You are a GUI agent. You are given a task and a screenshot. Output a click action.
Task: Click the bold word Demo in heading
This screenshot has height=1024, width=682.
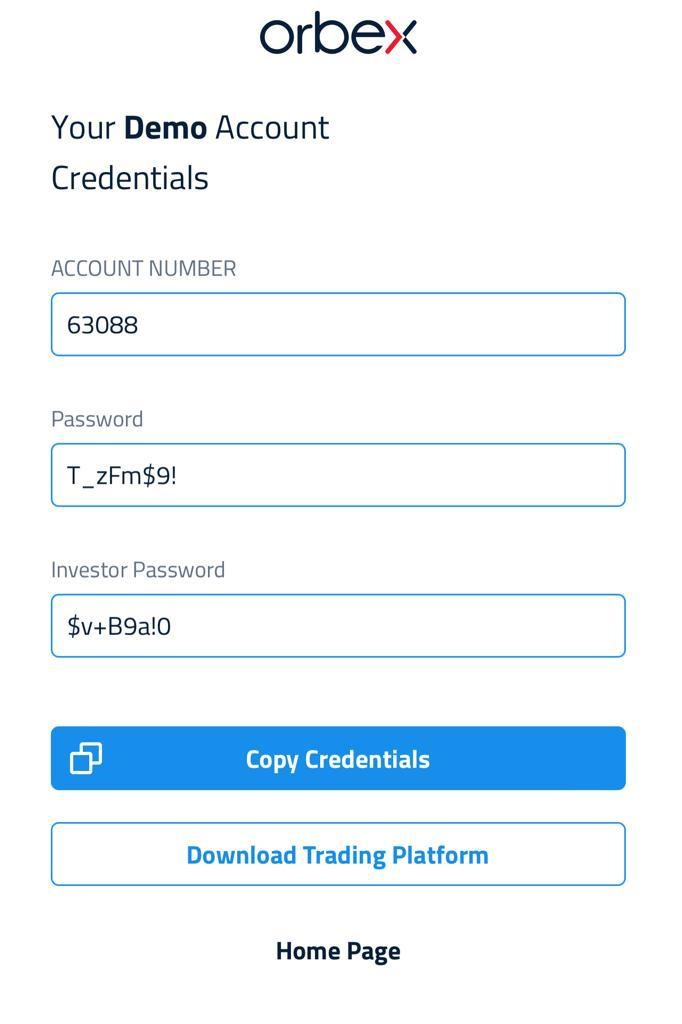[165, 127]
